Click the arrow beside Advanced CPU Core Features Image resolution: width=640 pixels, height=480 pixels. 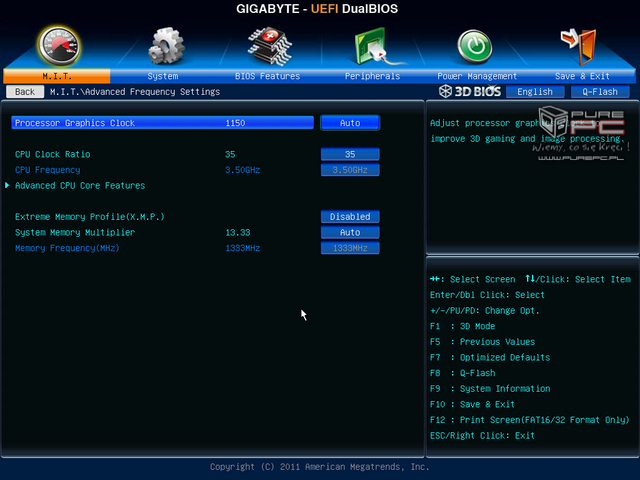pos(7,185)
